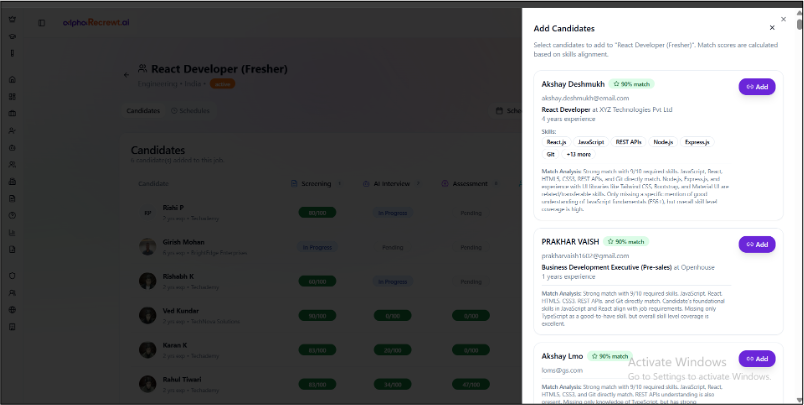
Task: Add PRAKHAR VAISH to the job
Action: (757, 245)
